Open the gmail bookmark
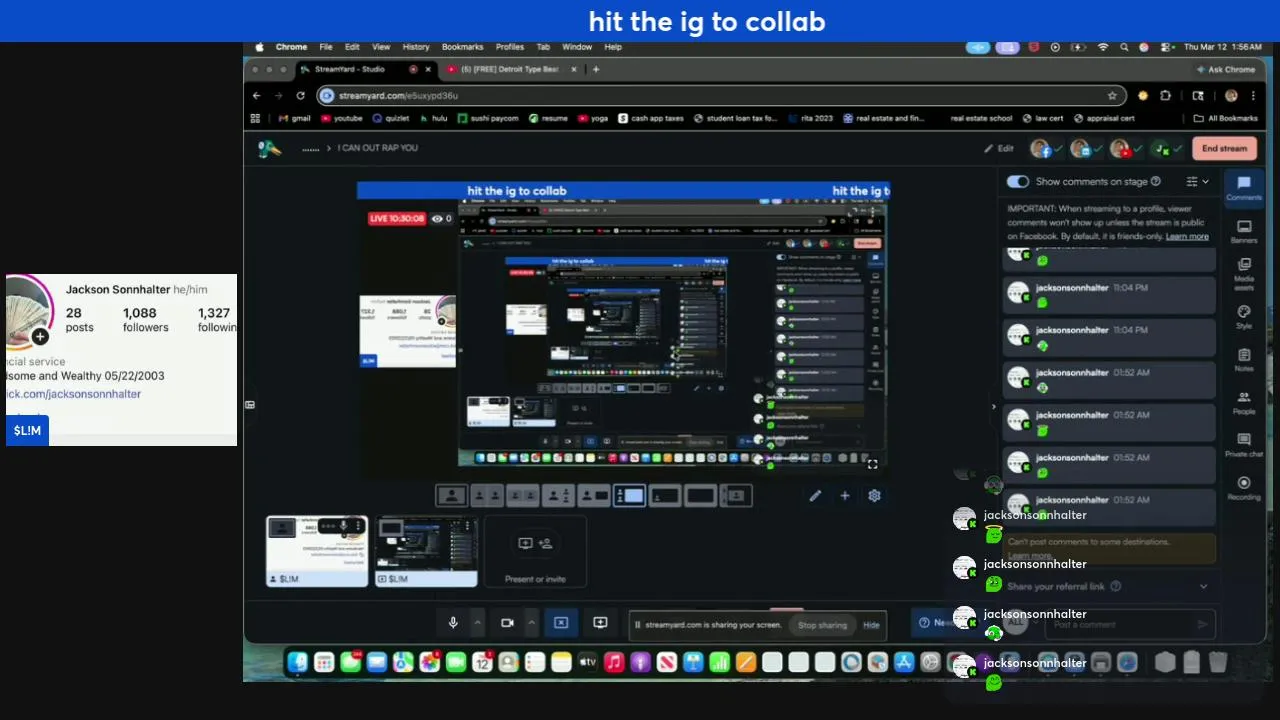Viewport: 1280px width, 720px height. pos(294,118)
